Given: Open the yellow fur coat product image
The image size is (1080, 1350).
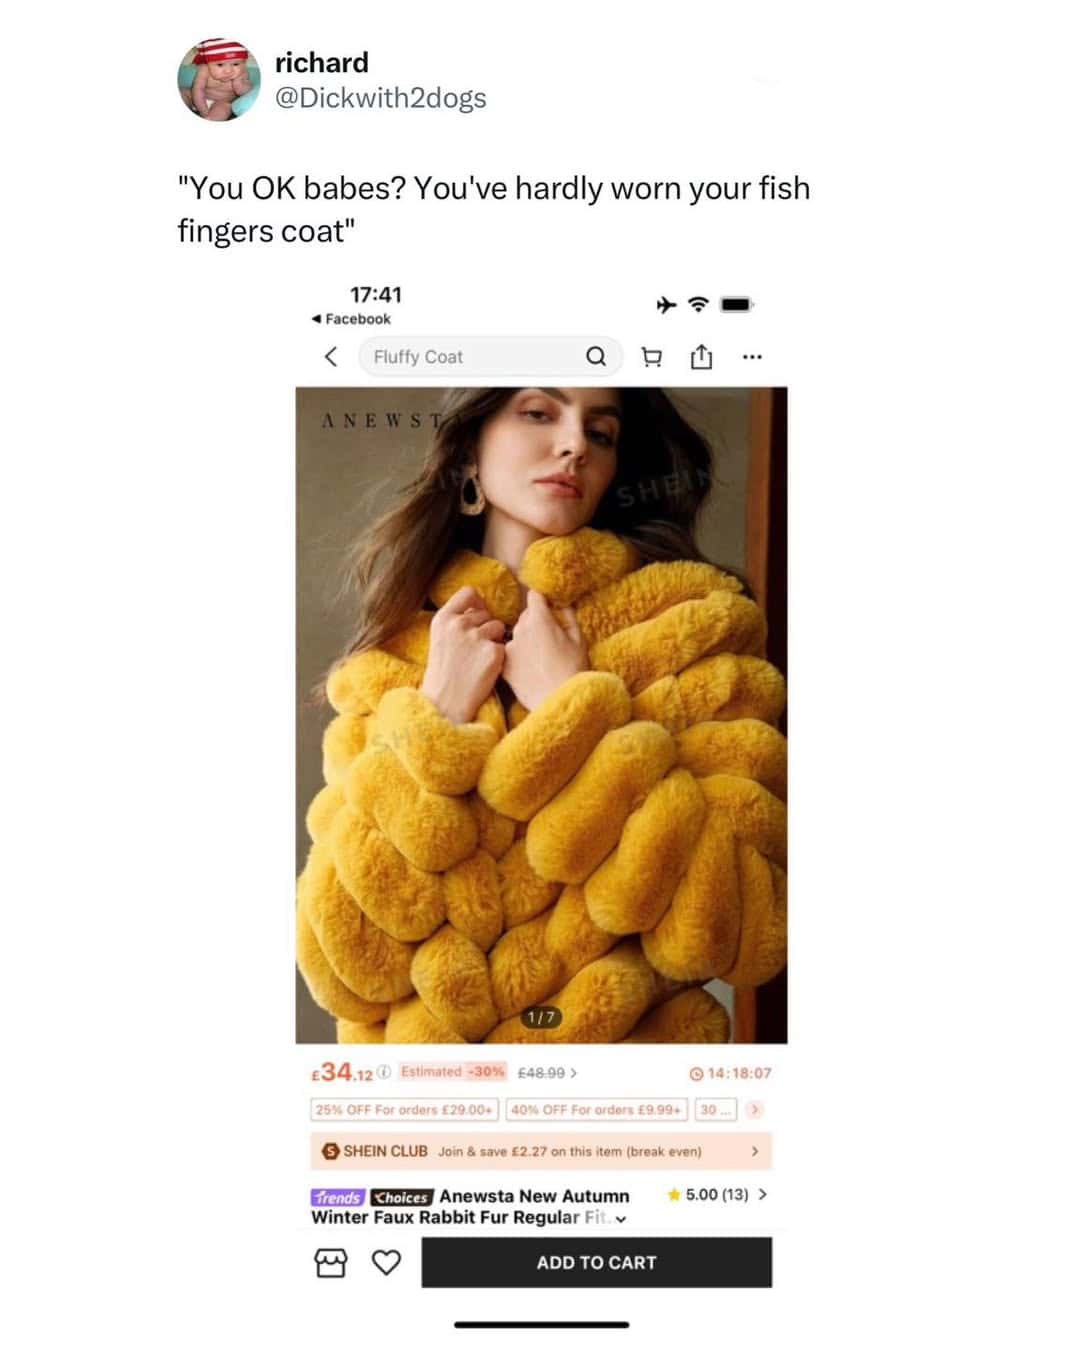Looking at the screenshot, I should (541, 715).
